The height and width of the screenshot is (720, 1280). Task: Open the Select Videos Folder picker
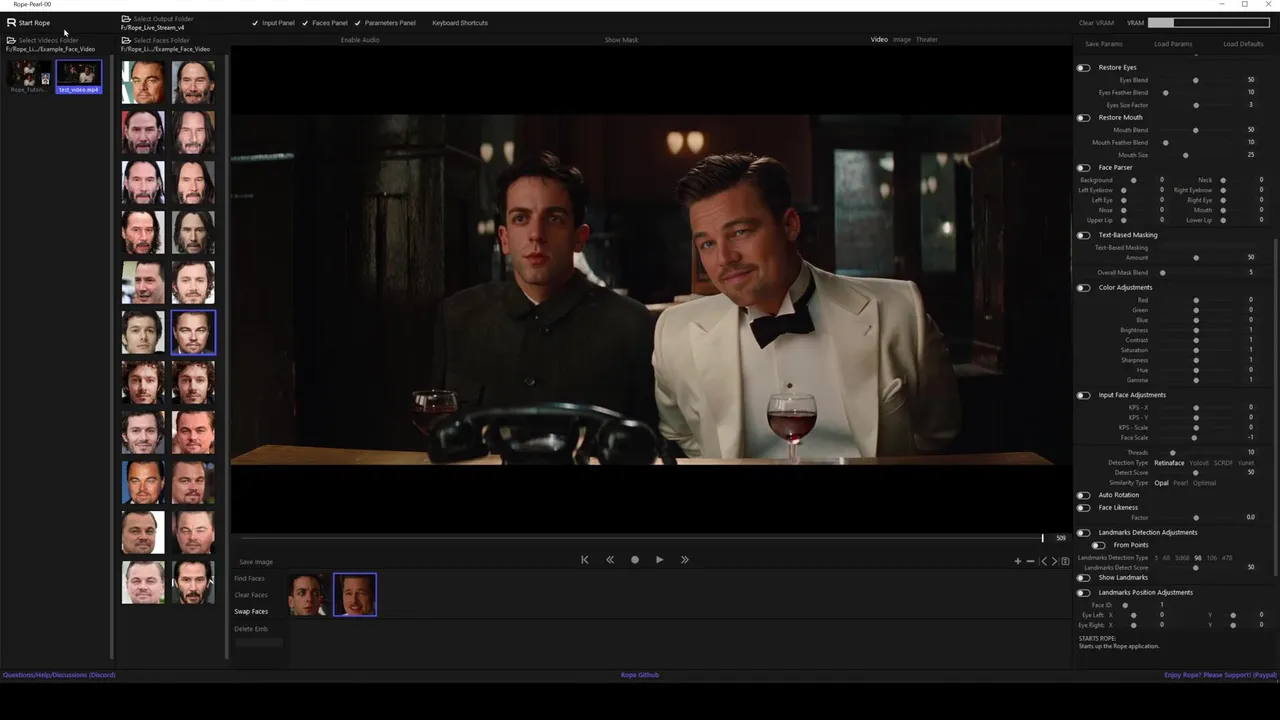click(x=42, y=41)
